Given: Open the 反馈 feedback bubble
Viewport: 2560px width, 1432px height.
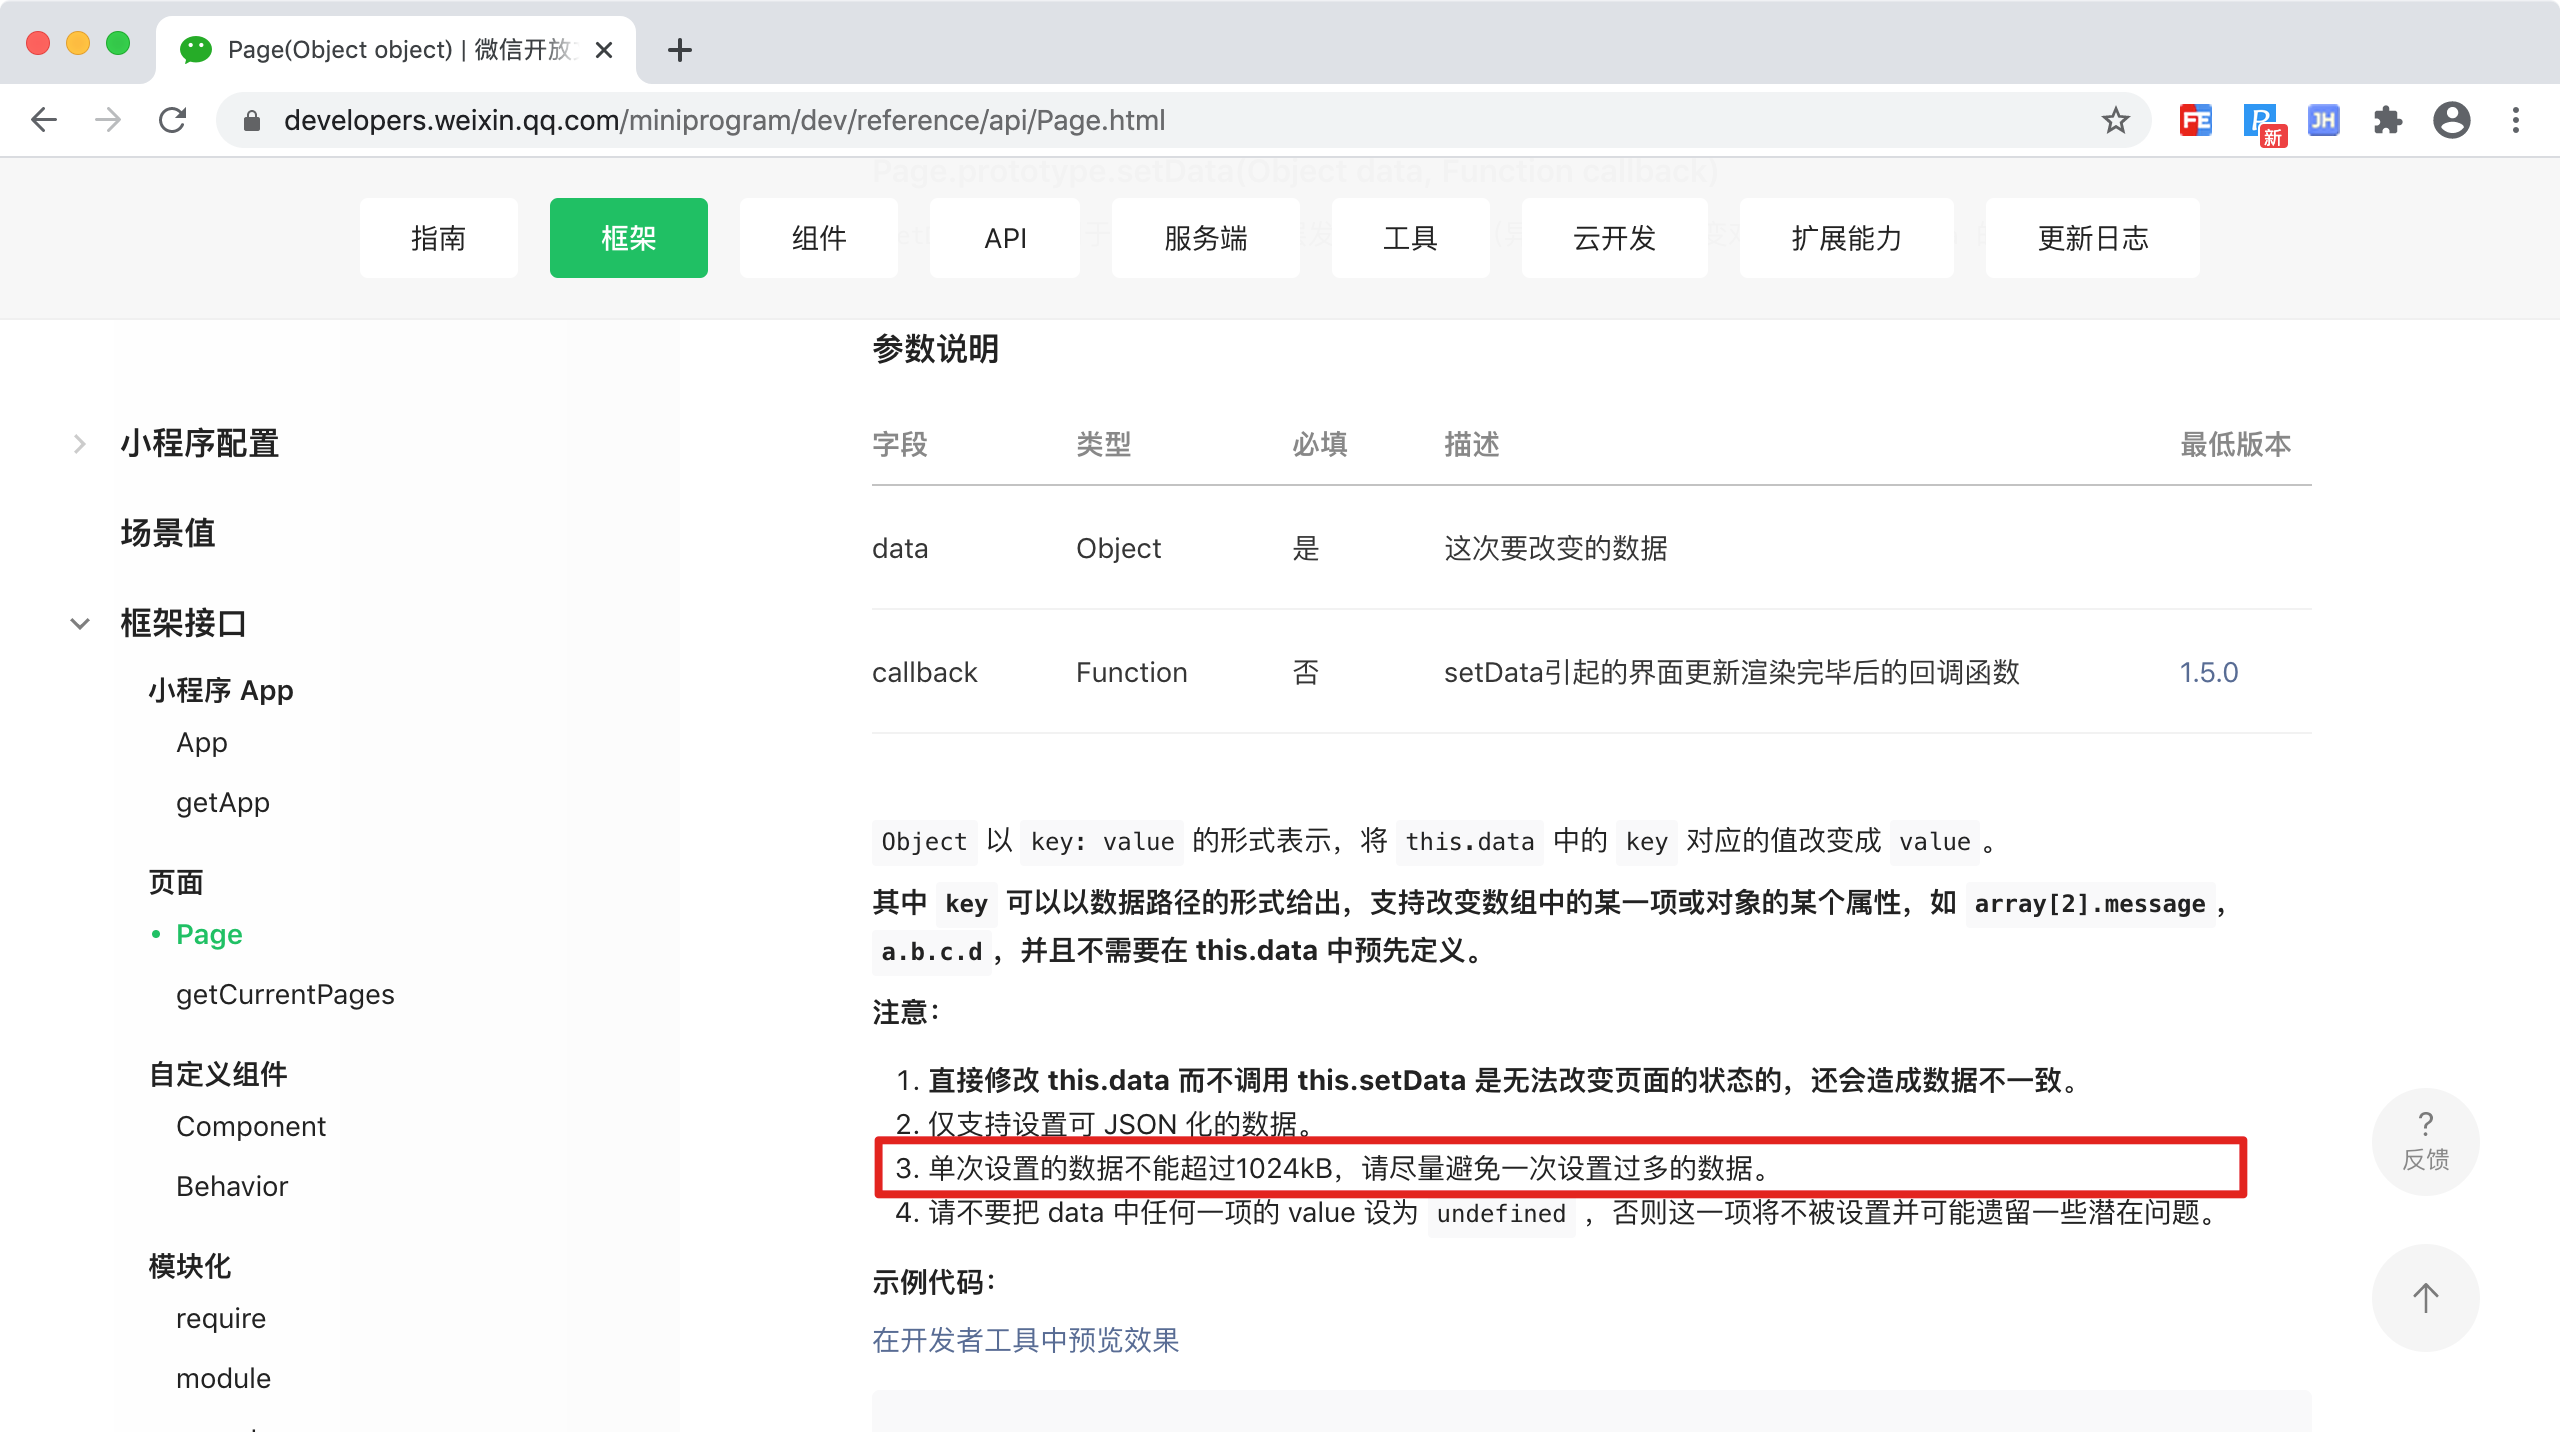Looking at the screenshot, I should point(2425,1141).
